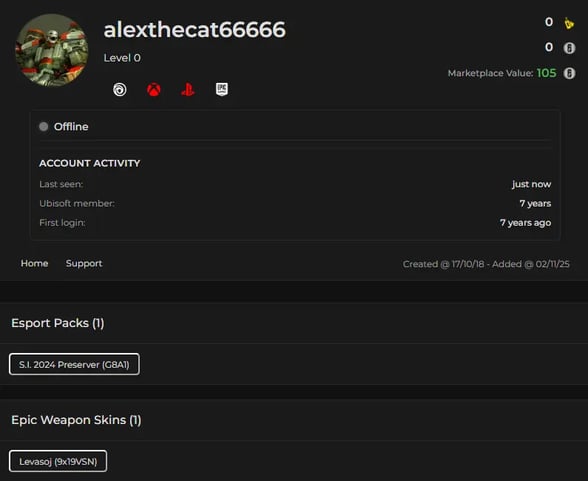This screenshot has width=588, height=481.
Task: Go to the Home link
Action: [34, 263]
